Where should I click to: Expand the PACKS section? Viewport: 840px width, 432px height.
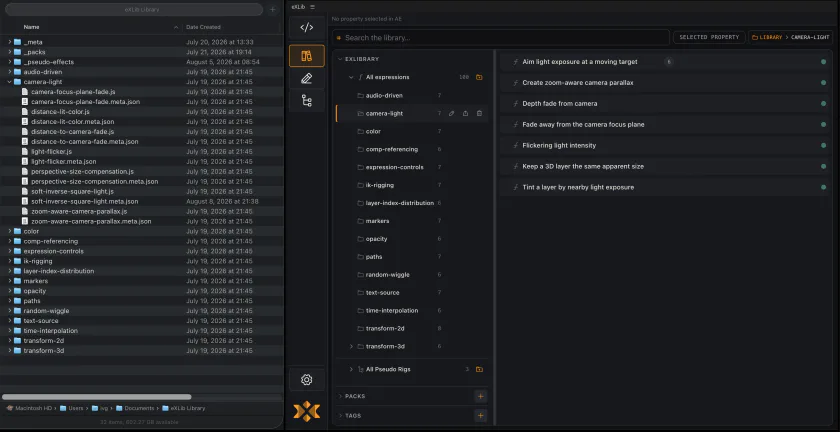click(x=340, y=396)
